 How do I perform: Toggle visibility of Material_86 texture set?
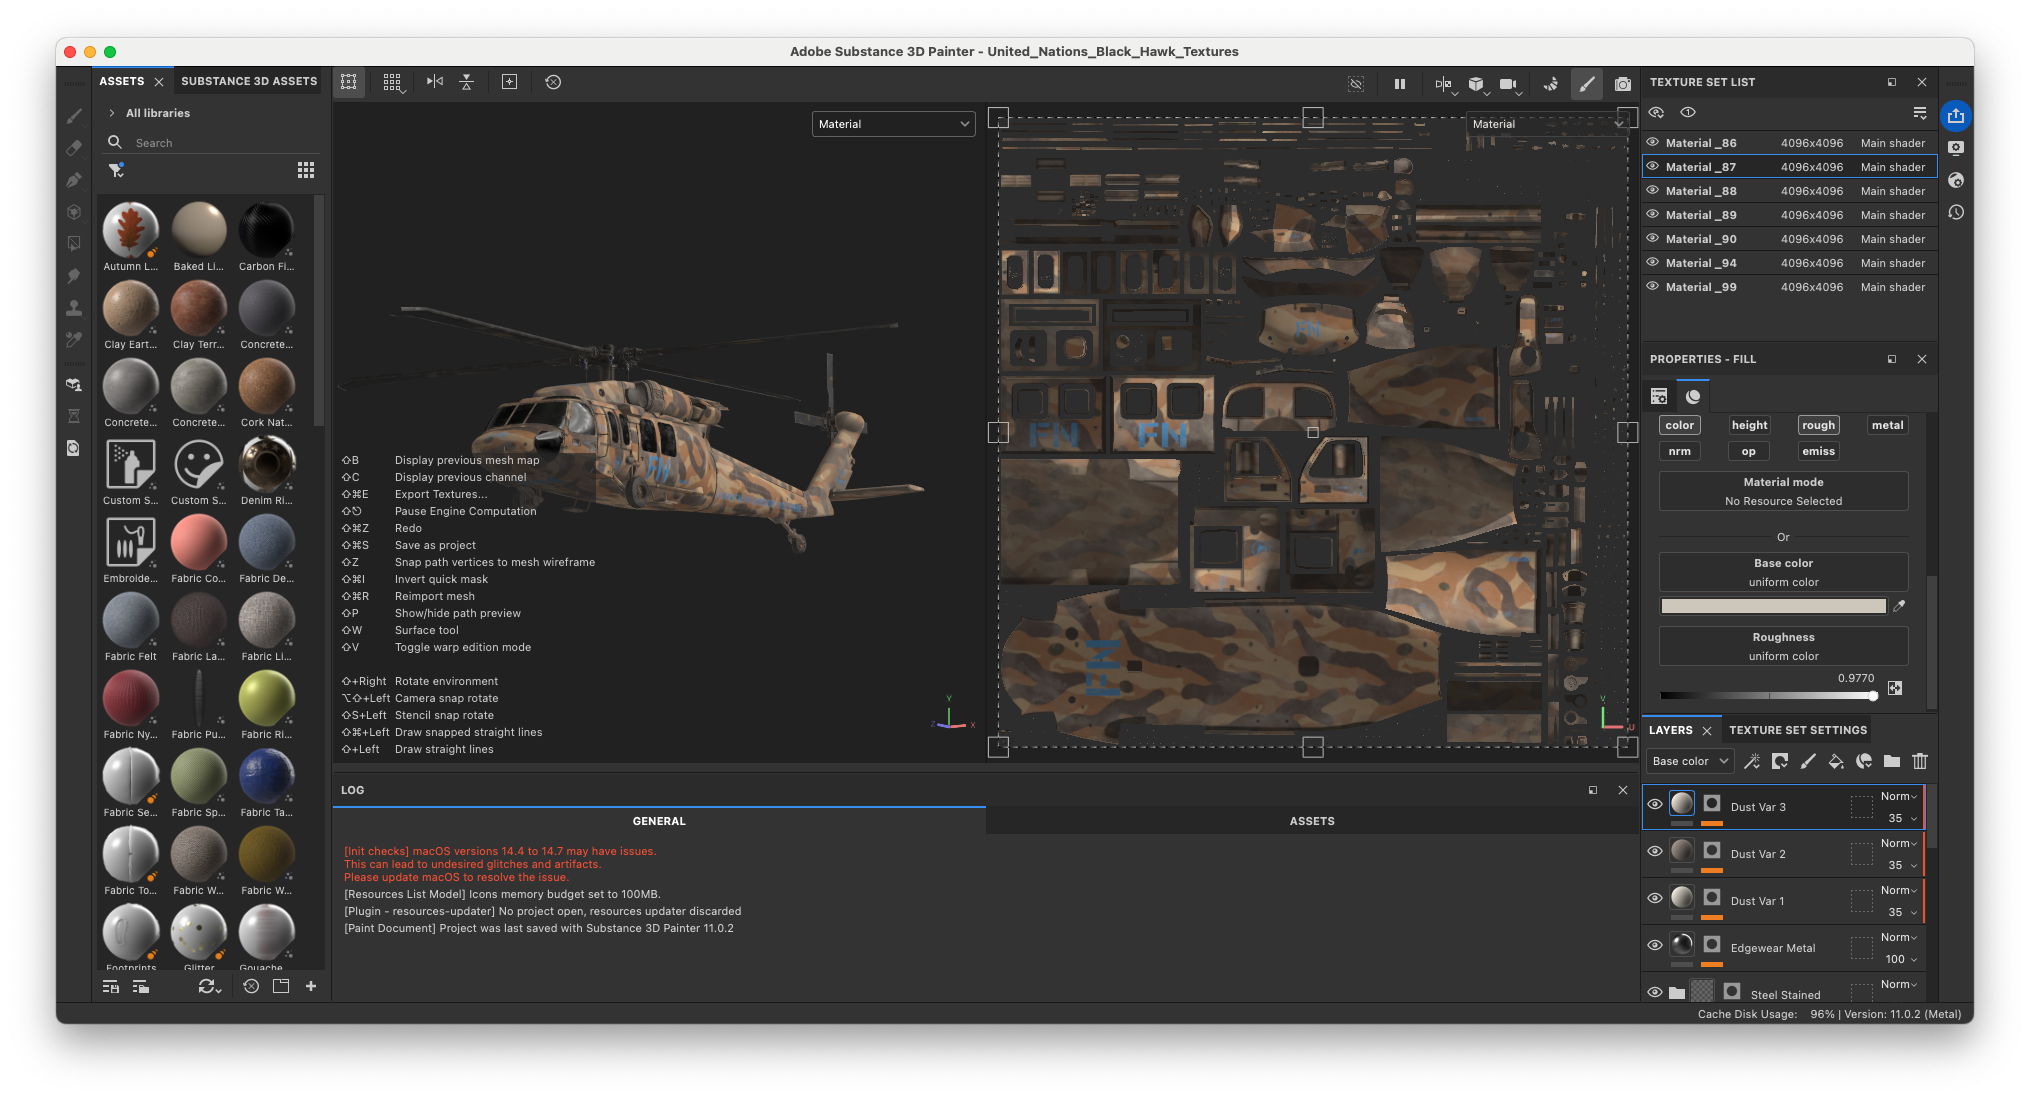tap(1653, 142)
